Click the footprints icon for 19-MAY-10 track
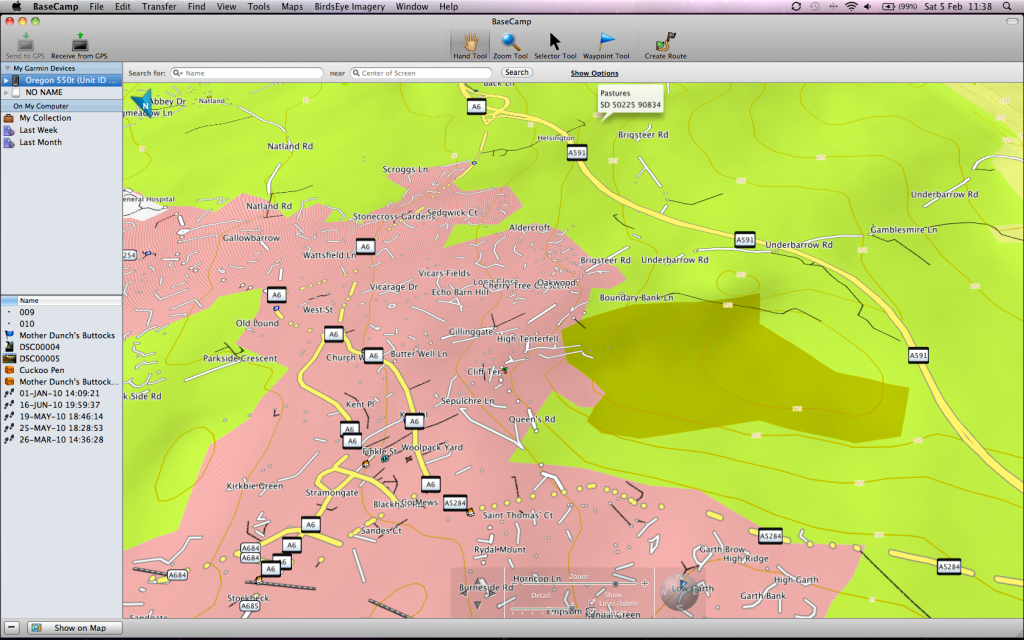1024x640 pixels. click(x=9, y=416)
